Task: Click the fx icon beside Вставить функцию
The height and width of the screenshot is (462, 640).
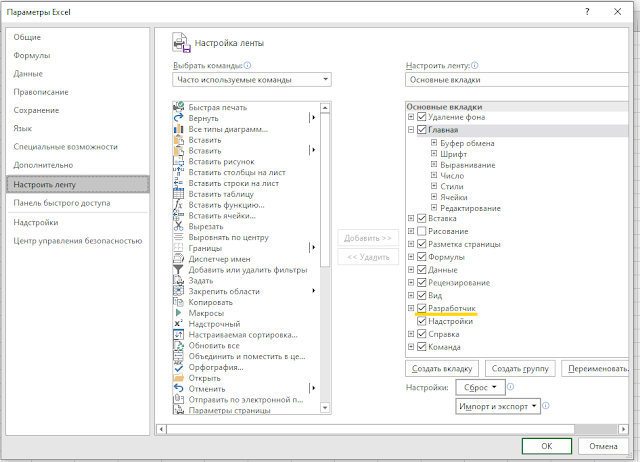Action: [x=178, y=205]
